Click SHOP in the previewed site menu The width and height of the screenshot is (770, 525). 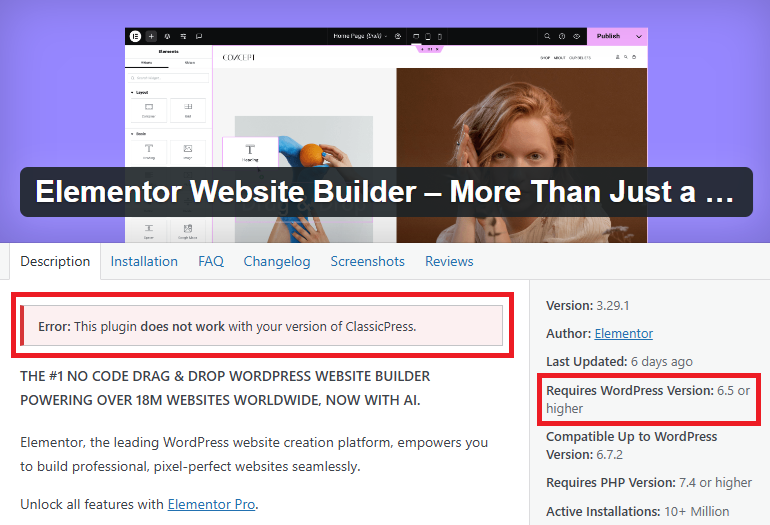(545, 58)
